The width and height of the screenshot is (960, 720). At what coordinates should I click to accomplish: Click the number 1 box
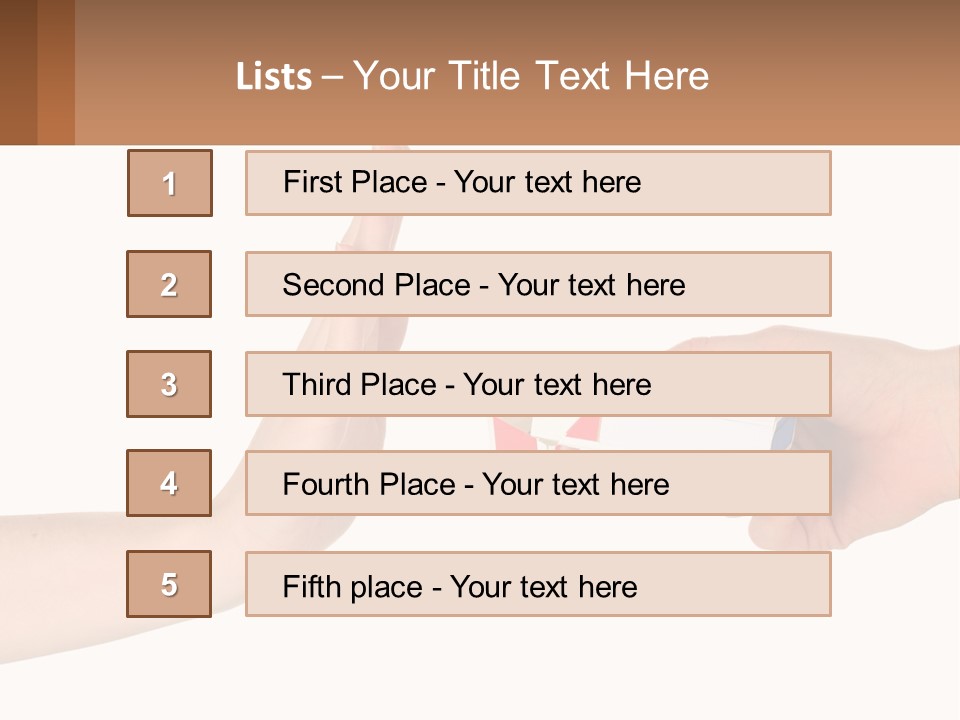170,183
